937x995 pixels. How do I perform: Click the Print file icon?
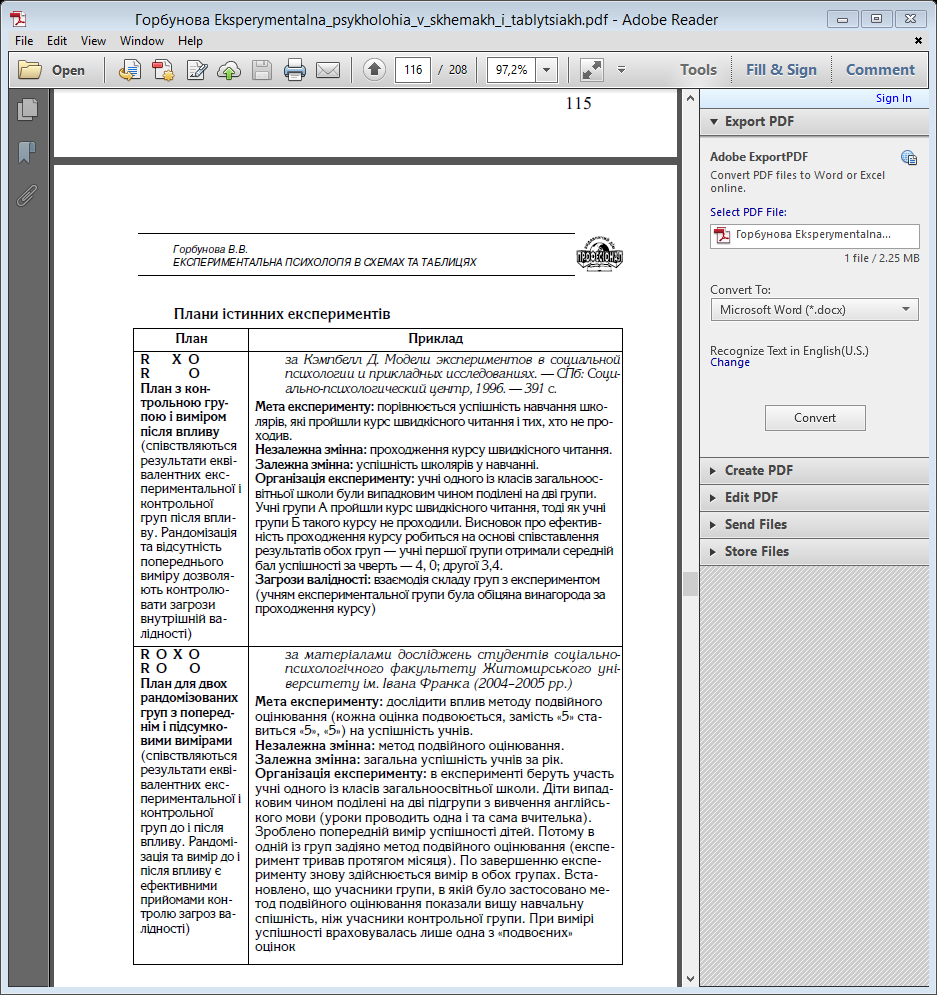coord(294,70)
